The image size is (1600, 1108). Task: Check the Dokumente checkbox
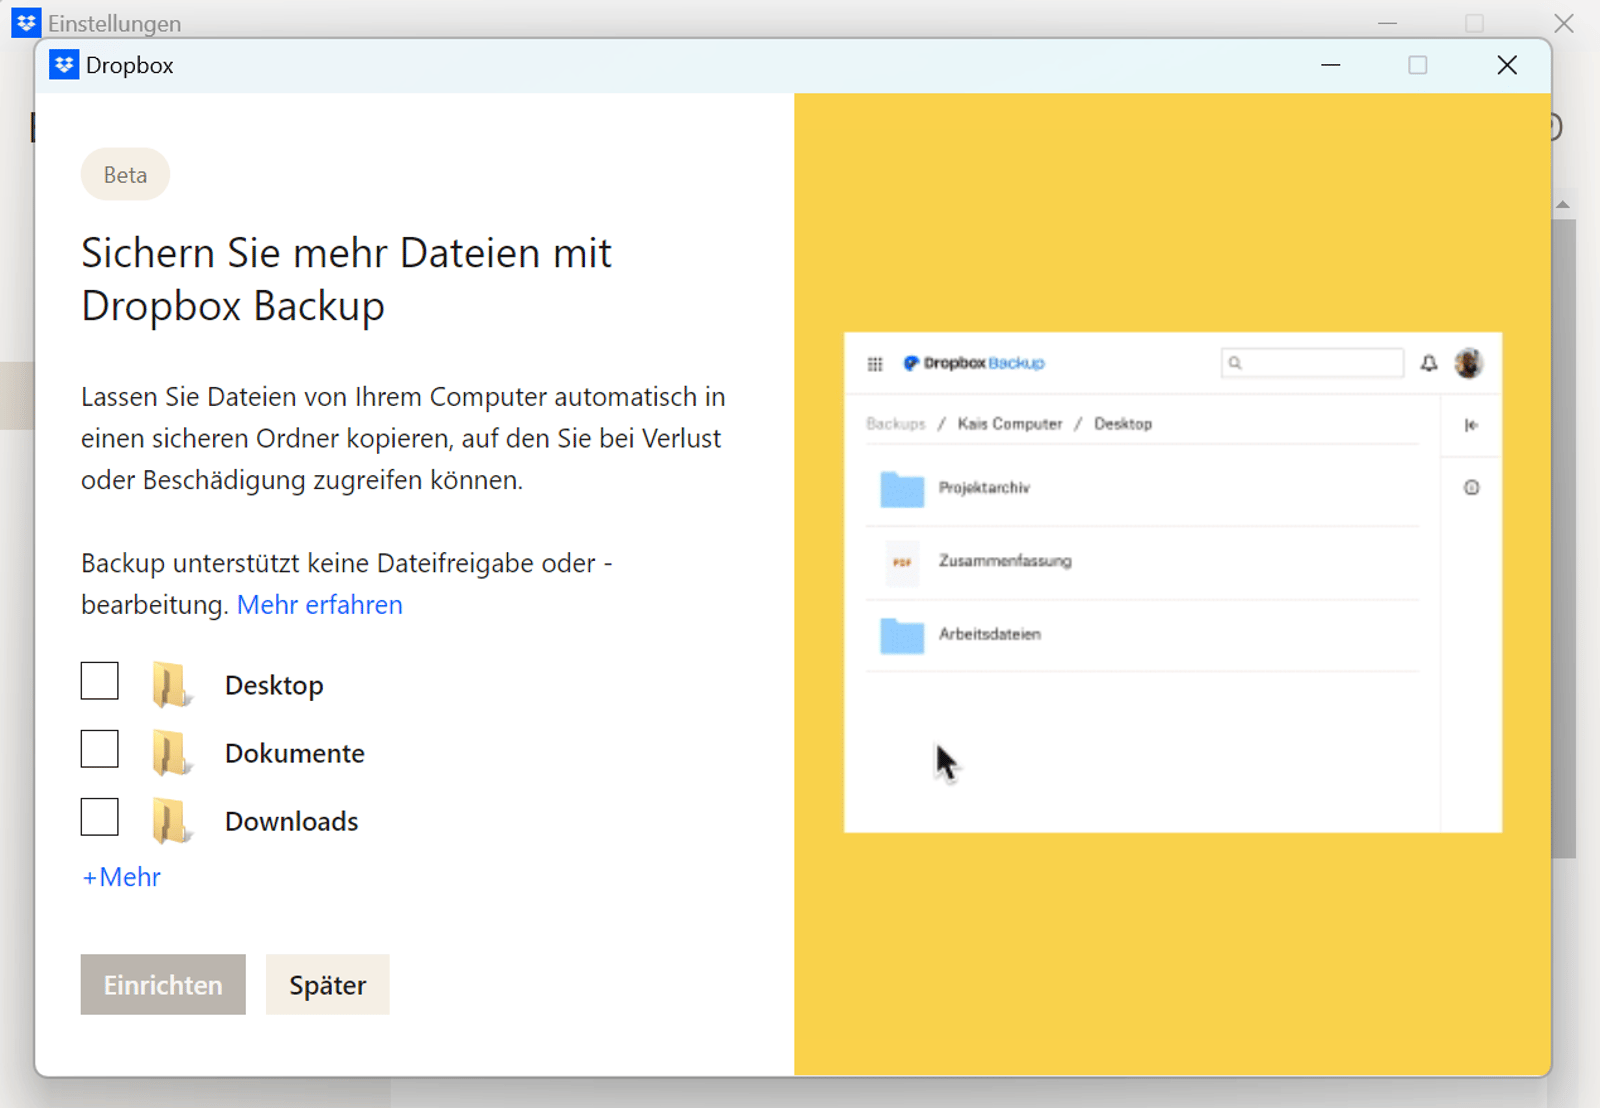click(99, 749)
